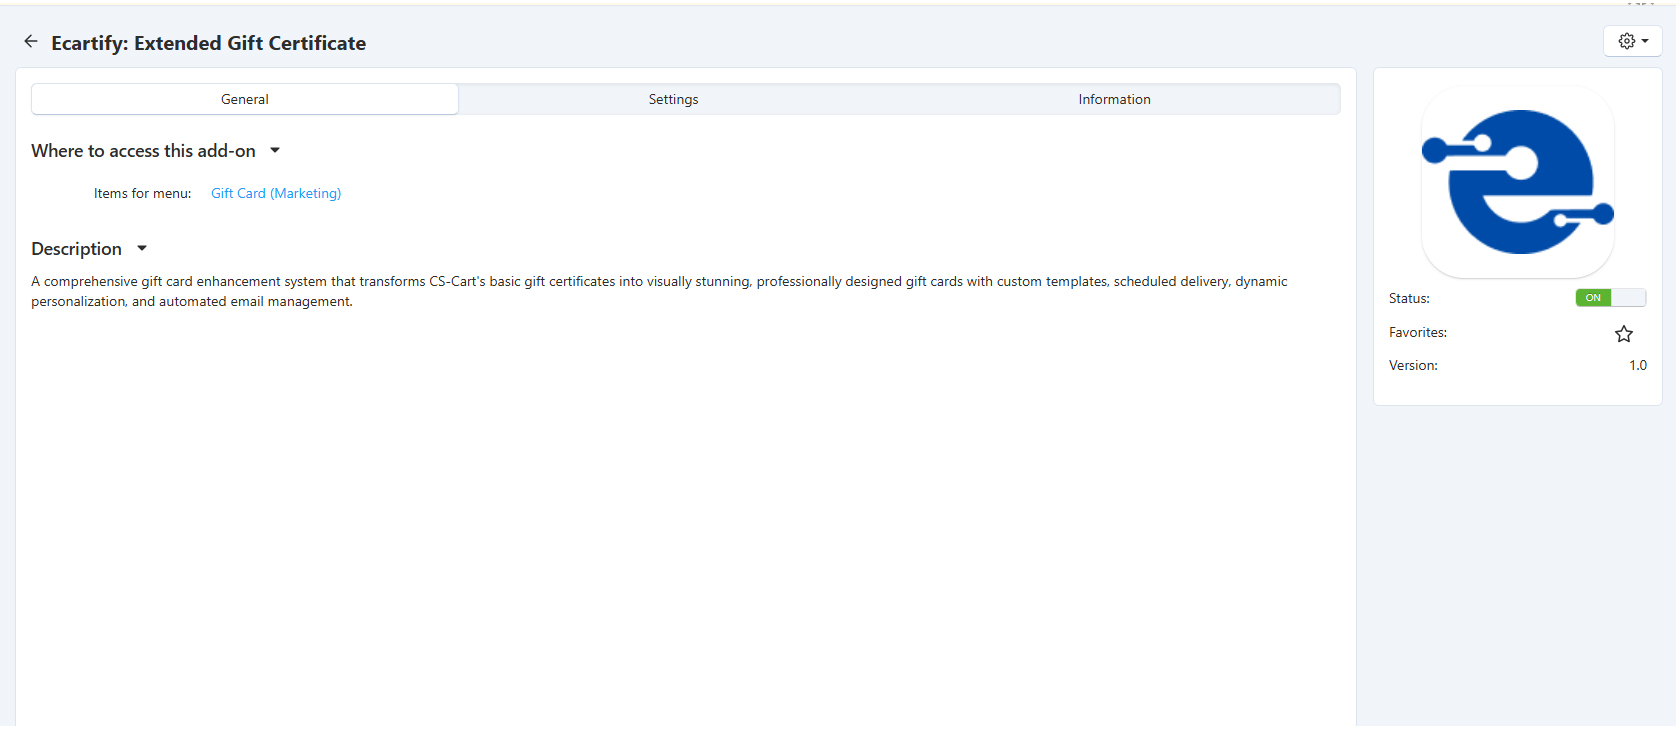Click the page title 'Ecartify: Extended Gift Certificate'
Viewport: 1676px width, 730px height.
tap(208, 43)
